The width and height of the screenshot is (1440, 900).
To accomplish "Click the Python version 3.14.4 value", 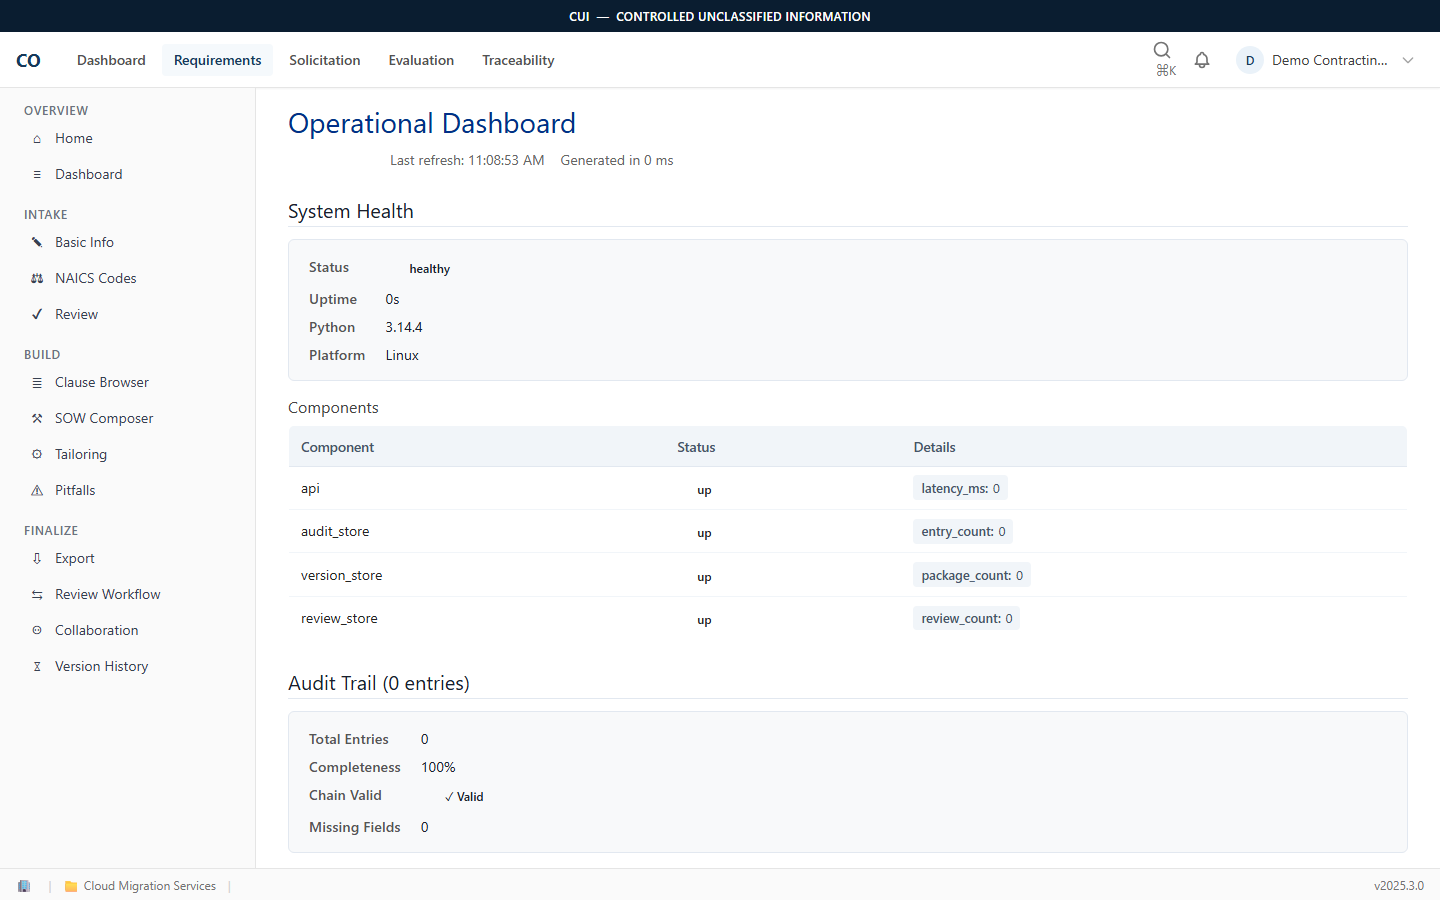I will tap(404, 327).
